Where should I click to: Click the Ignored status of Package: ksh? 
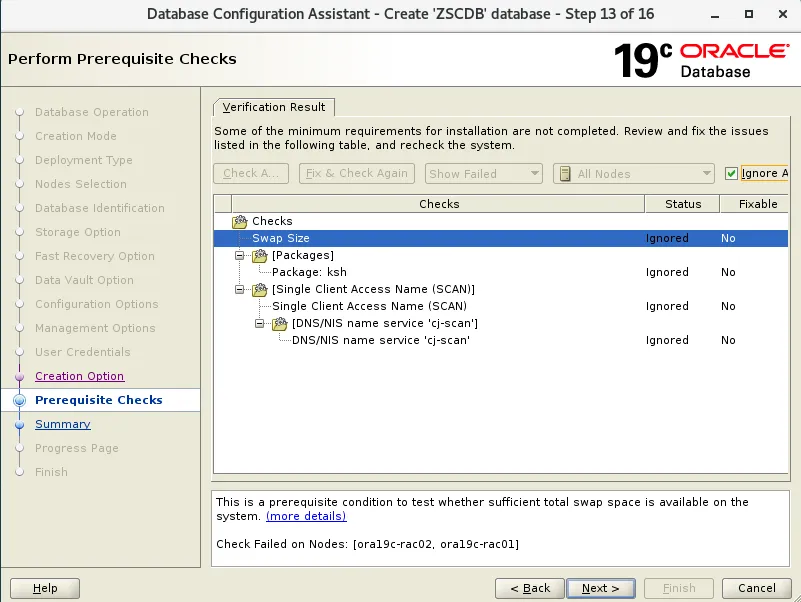point(667,272)
